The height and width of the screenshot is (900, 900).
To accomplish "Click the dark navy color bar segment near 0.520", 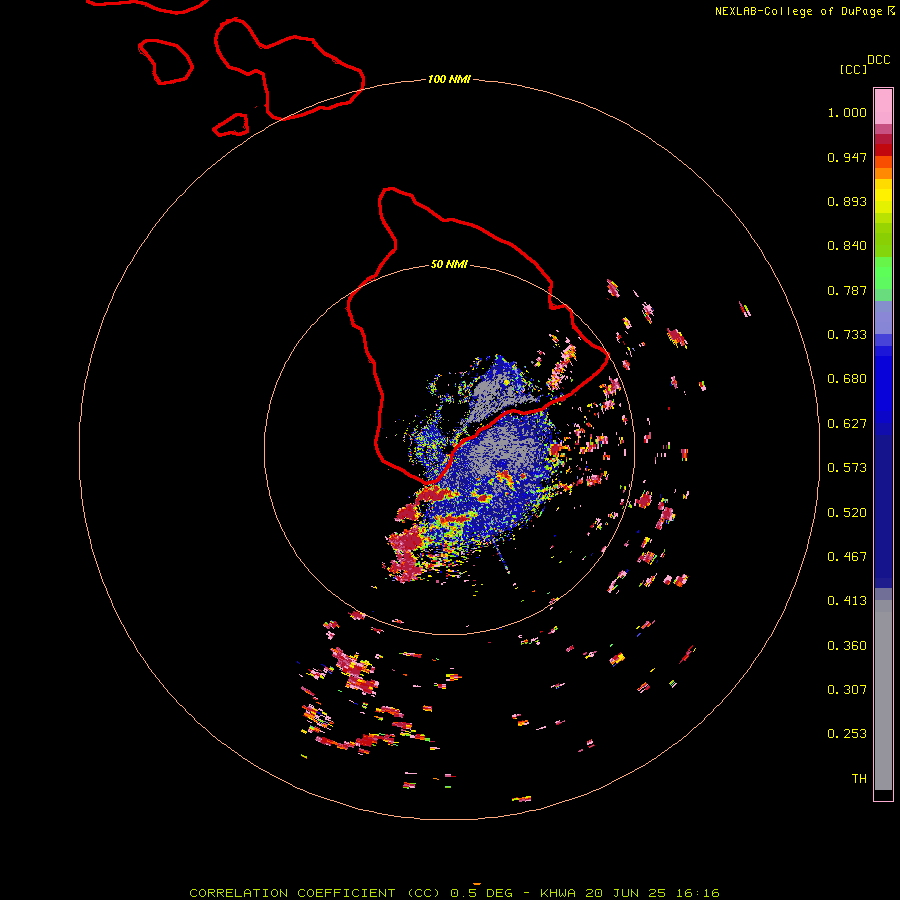I will pyautogui.click(x=883, y=505).
